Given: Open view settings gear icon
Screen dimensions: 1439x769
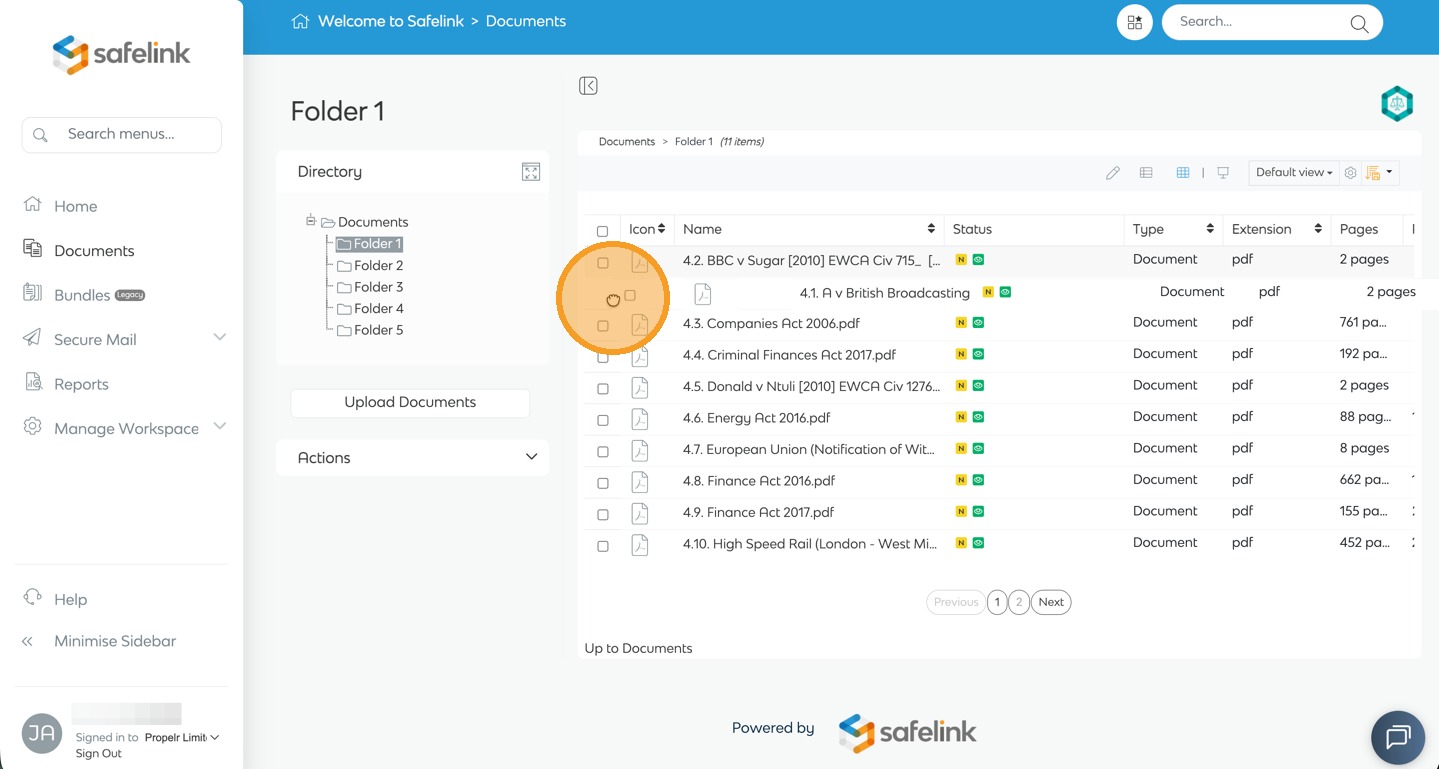Looking at the screenshot, I should (x=1350, y=173).
